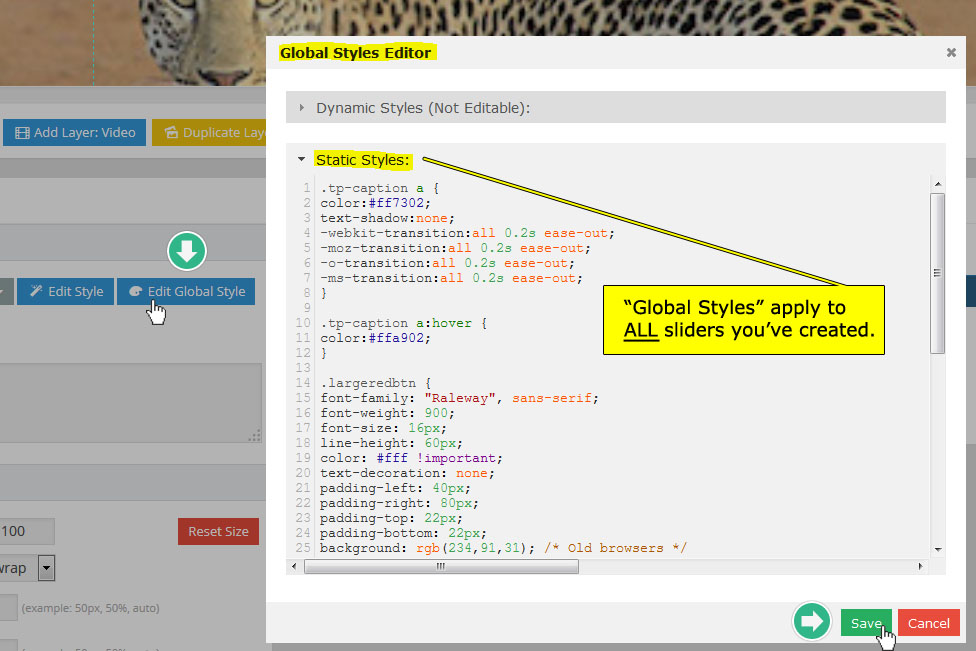
Task: Click the magic wand icon on Edit Style
Action: tap(36, 292)
